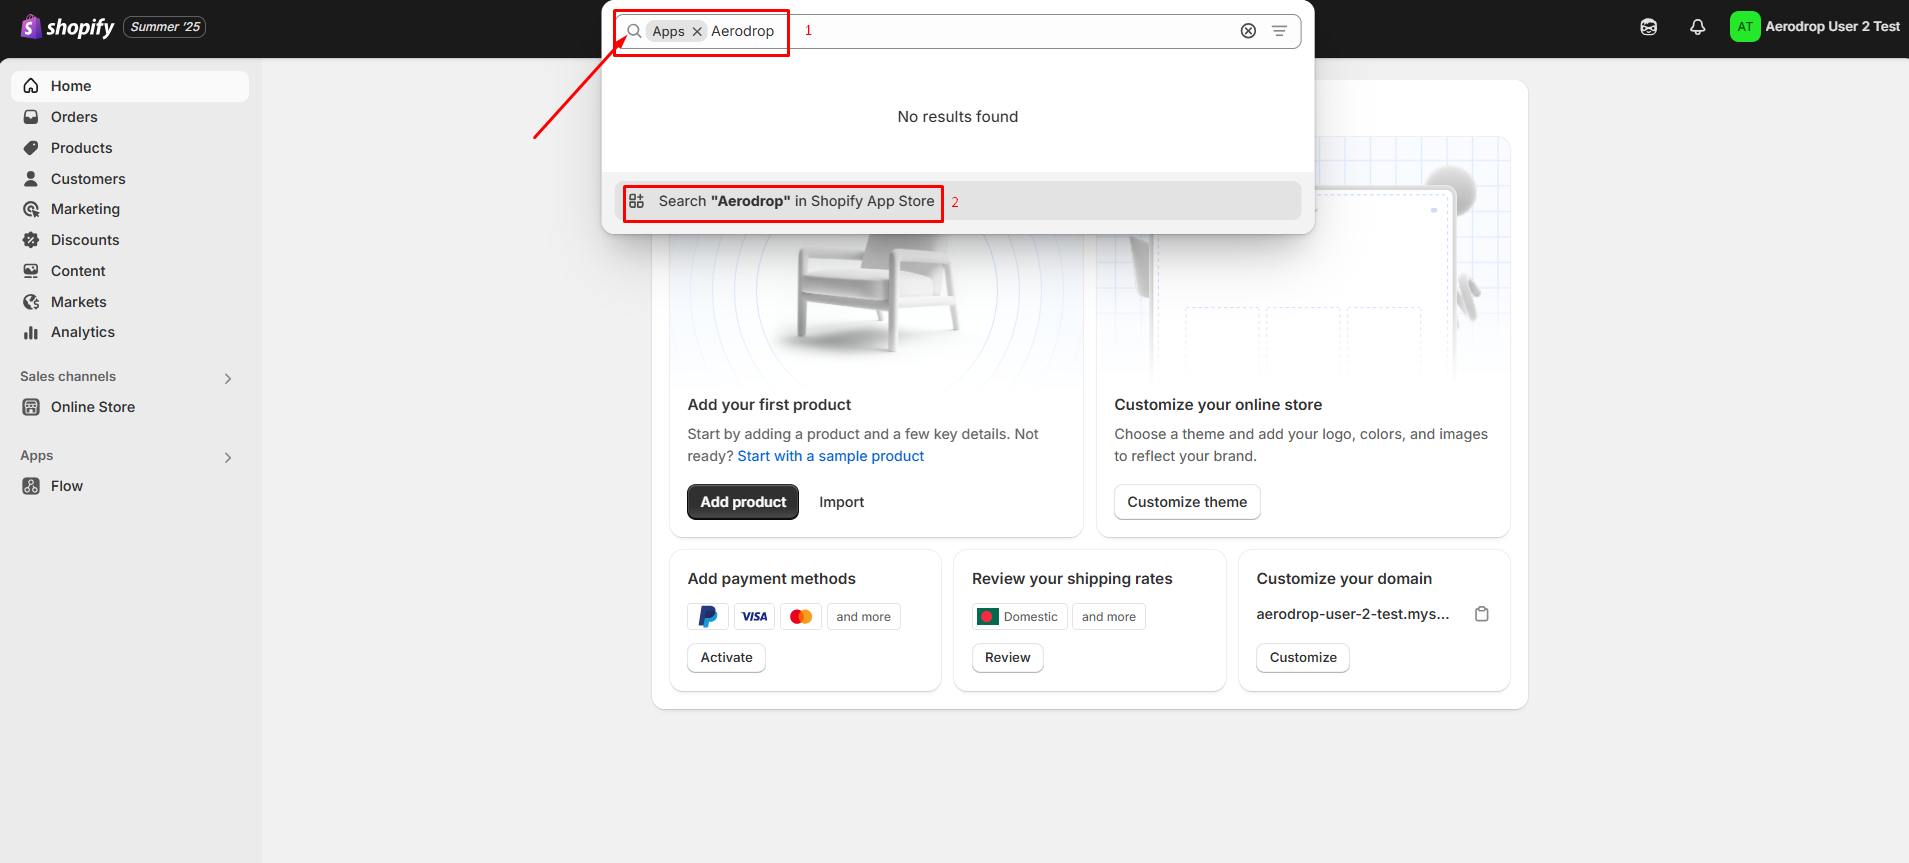The width and height of the screenshot is (1909, 863).
Task: Click the Visa payment icon
Action: [755, 617]
